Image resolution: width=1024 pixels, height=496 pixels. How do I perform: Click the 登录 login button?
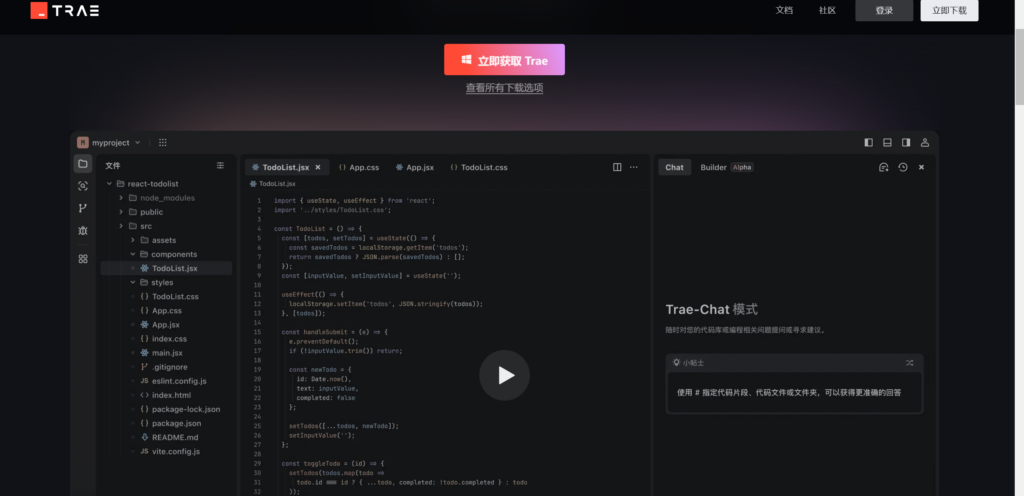click(884, 10)
